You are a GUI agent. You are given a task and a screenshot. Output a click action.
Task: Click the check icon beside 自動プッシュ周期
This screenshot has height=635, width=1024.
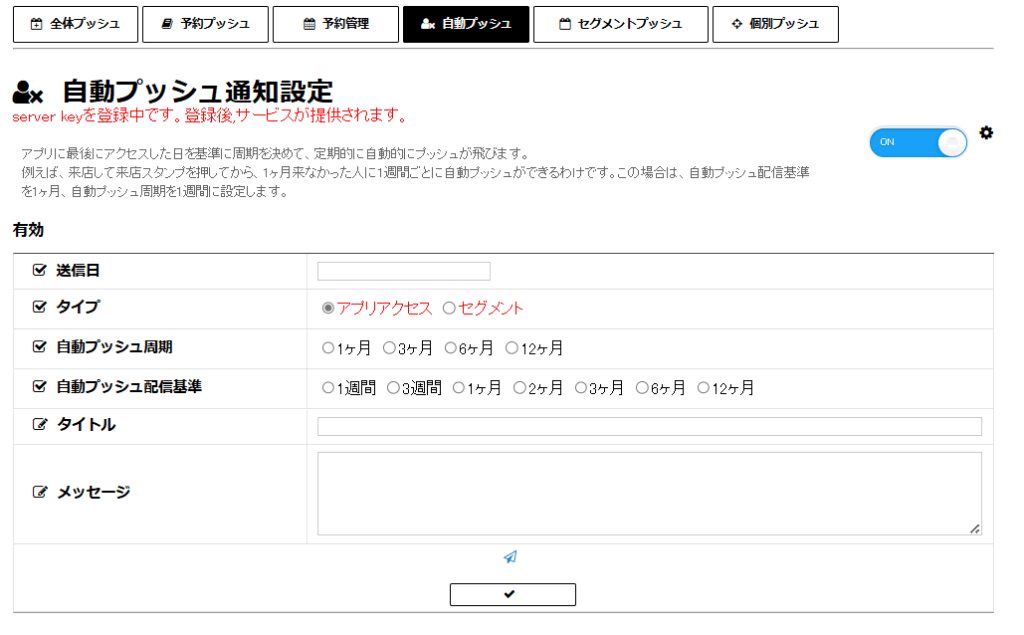tap(40, 347)
